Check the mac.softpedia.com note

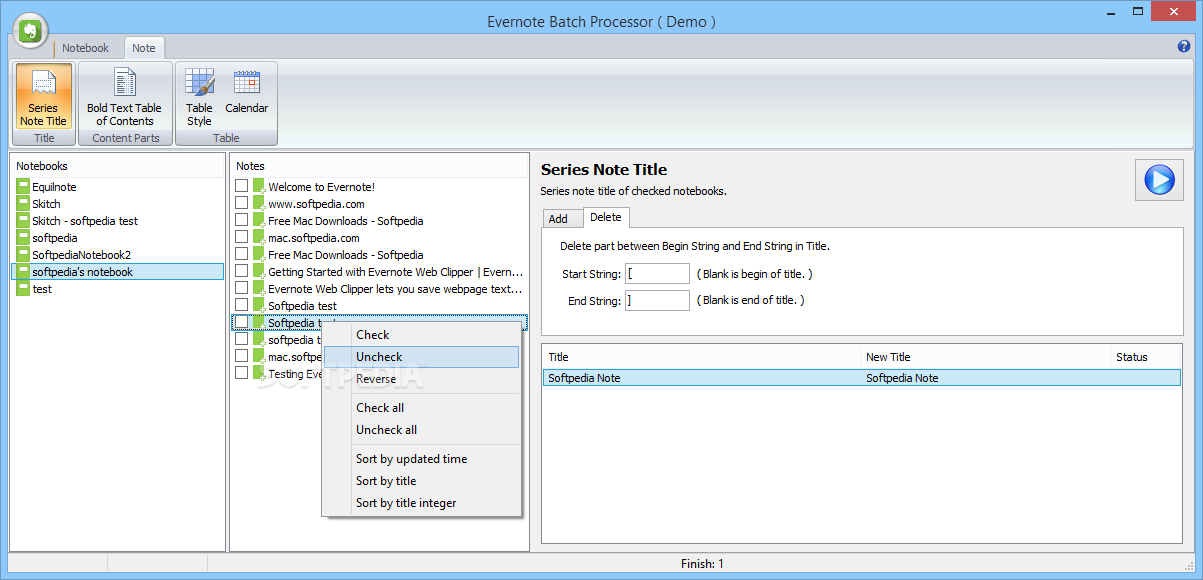pyautogui.click(x=241, y=237)
